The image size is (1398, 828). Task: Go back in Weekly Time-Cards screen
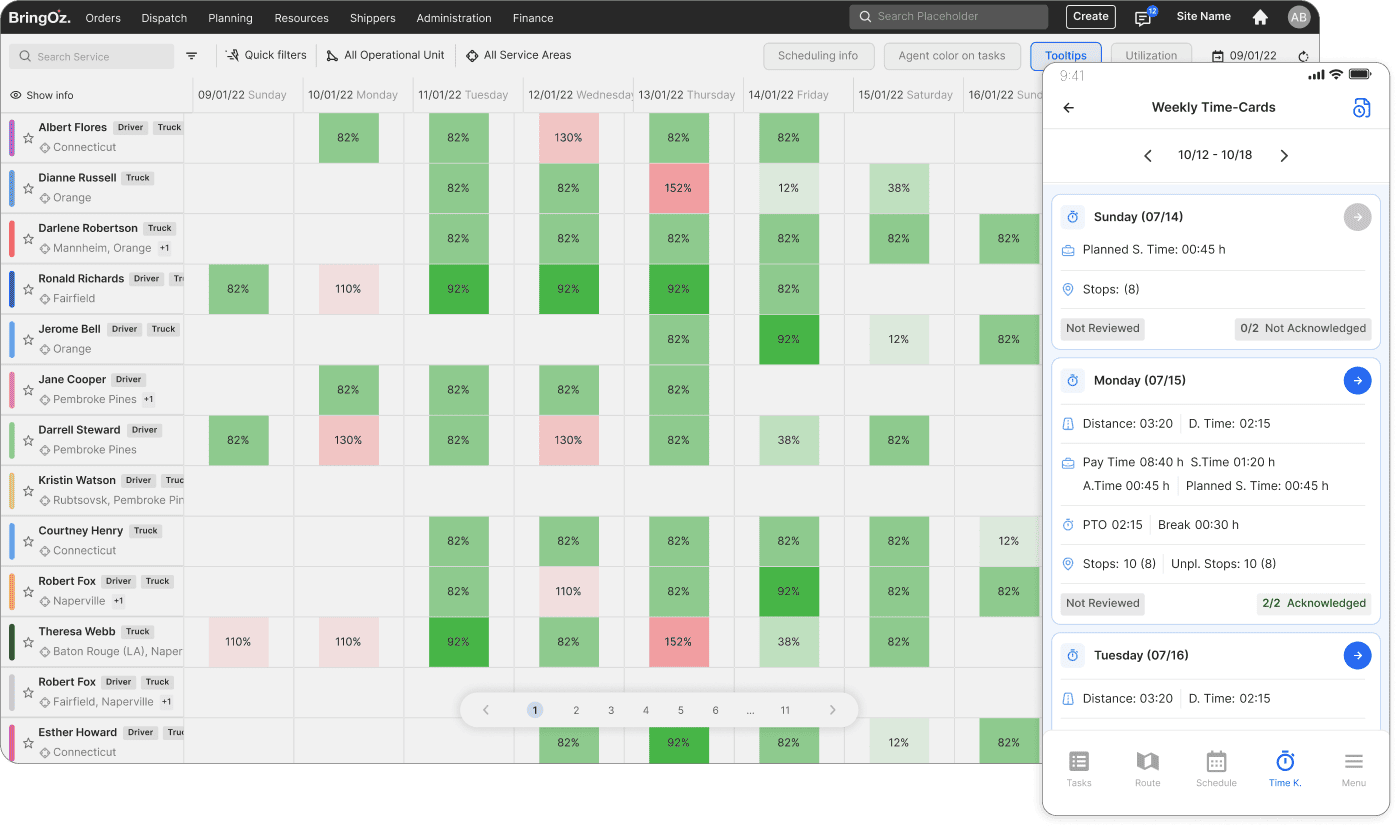(1069, 108)
